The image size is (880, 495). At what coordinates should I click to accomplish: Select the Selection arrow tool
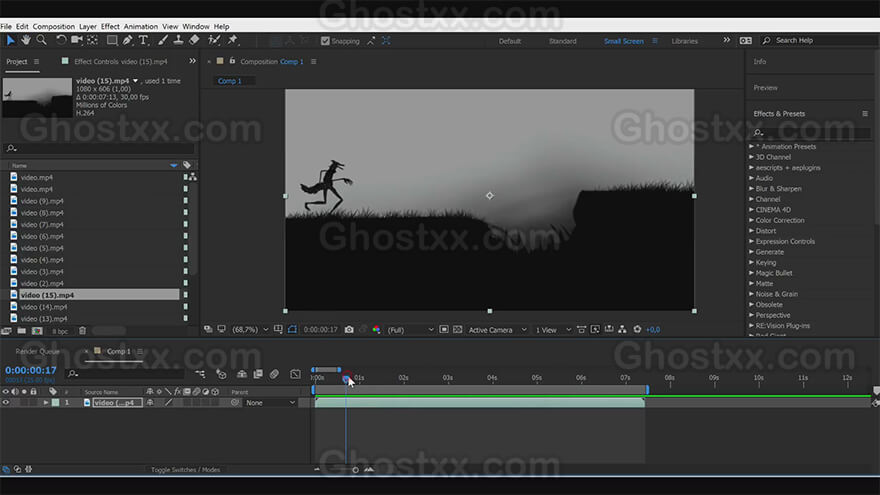(10, 40)
